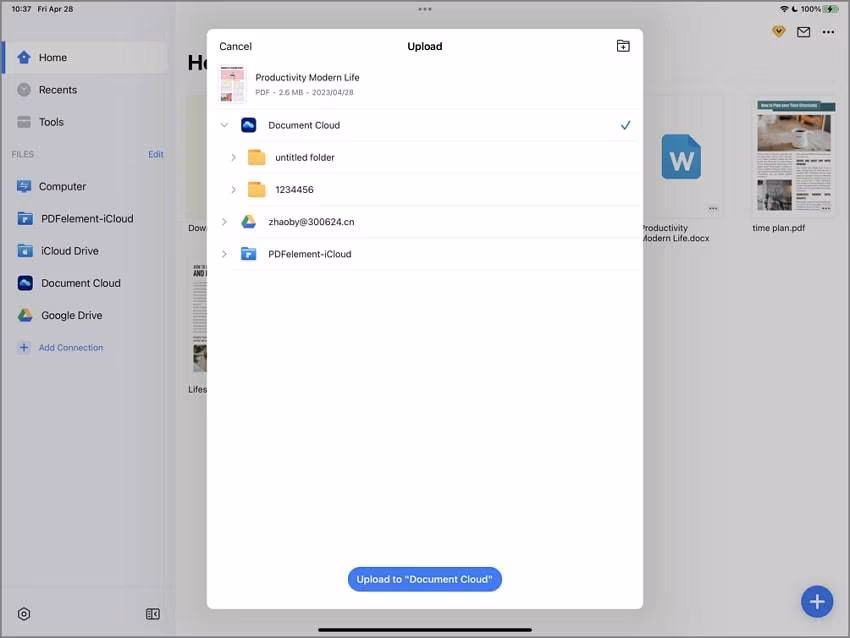850x638 pixels.
Task: Select PDFelement-iCloud folder icon in dialog
Action: click(249, 254)
